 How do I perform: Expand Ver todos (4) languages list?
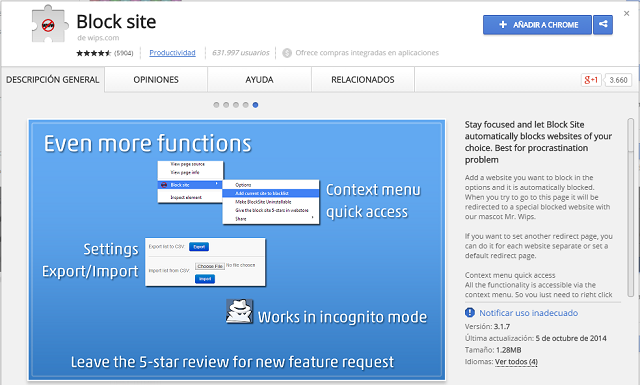(x=516, y=362)
